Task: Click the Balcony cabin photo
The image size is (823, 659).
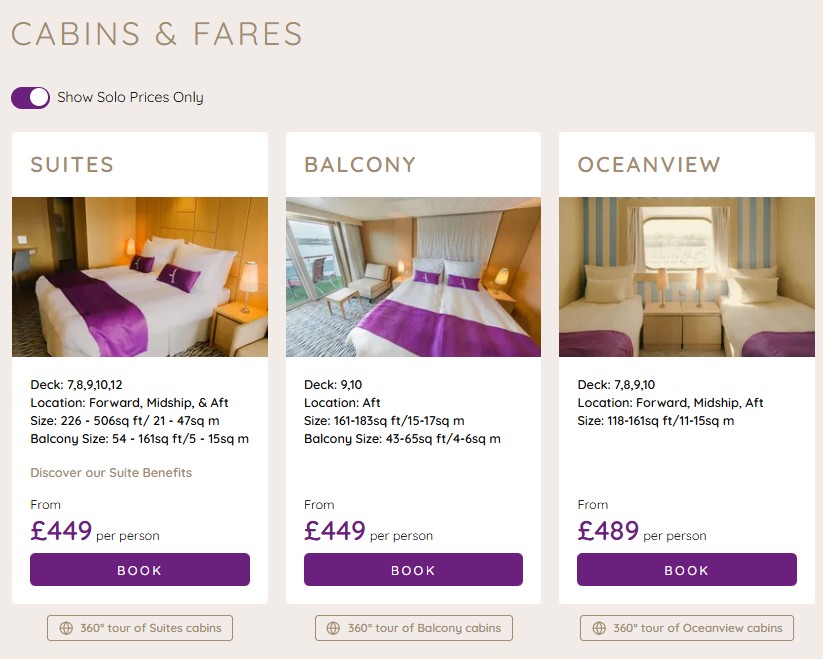Action: 413,277
